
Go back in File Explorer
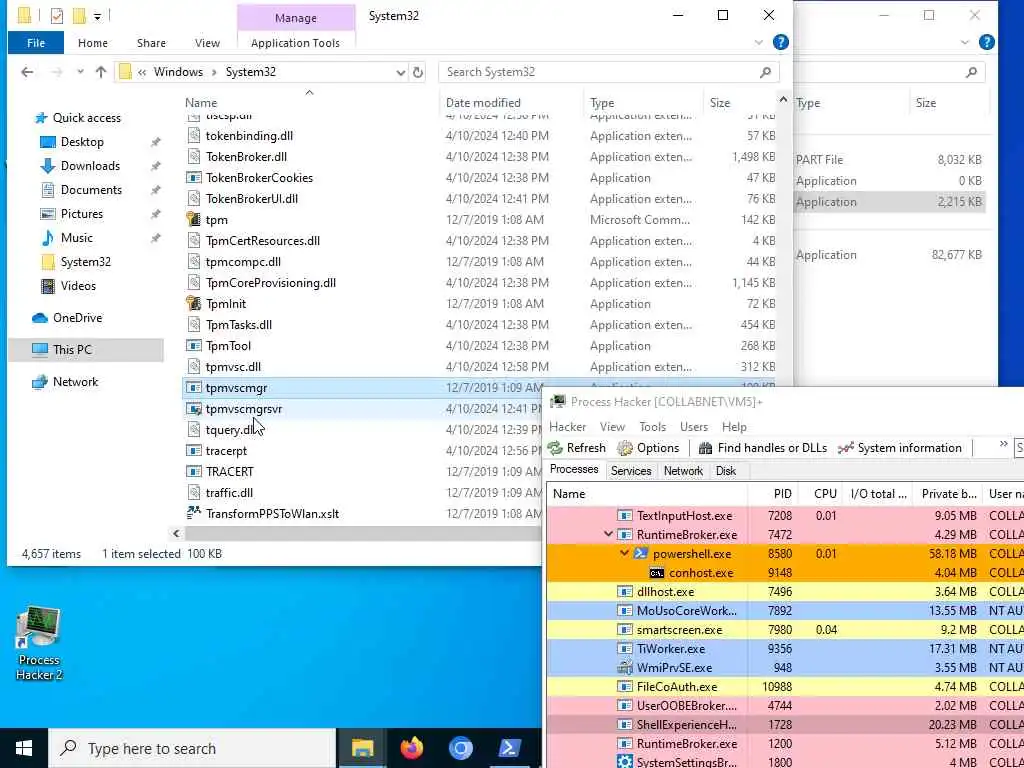(27, 72)
